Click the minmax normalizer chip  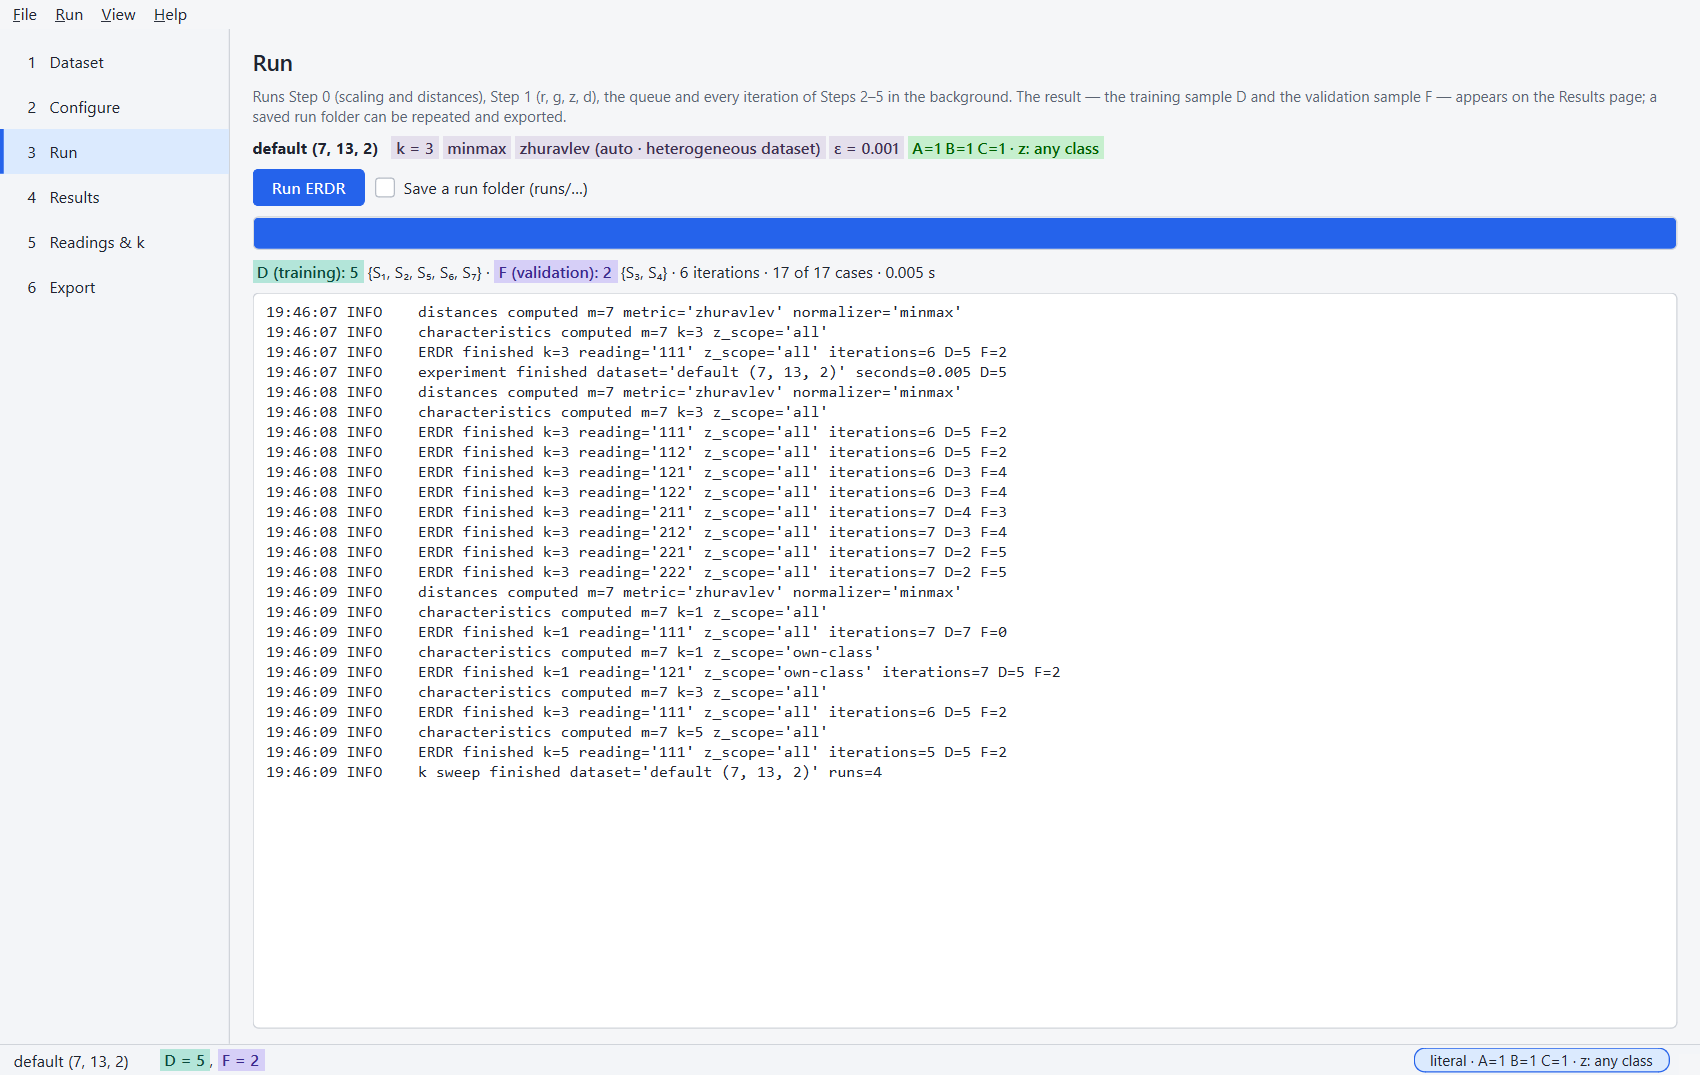point(477,148)
